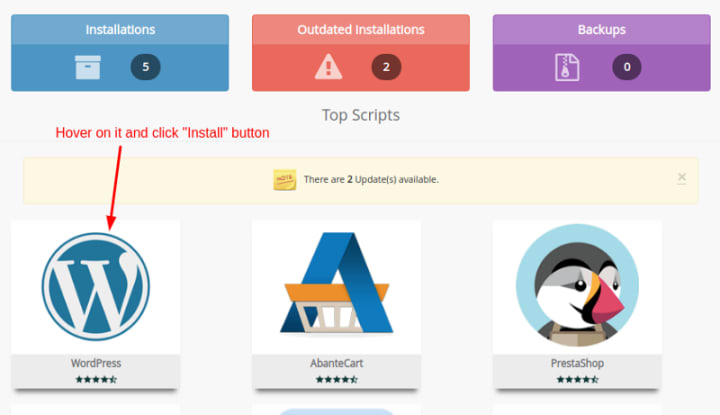Viewport: 720px width, 415px height.
Task: Click the WordPress logo
Action: pos(96,287)
